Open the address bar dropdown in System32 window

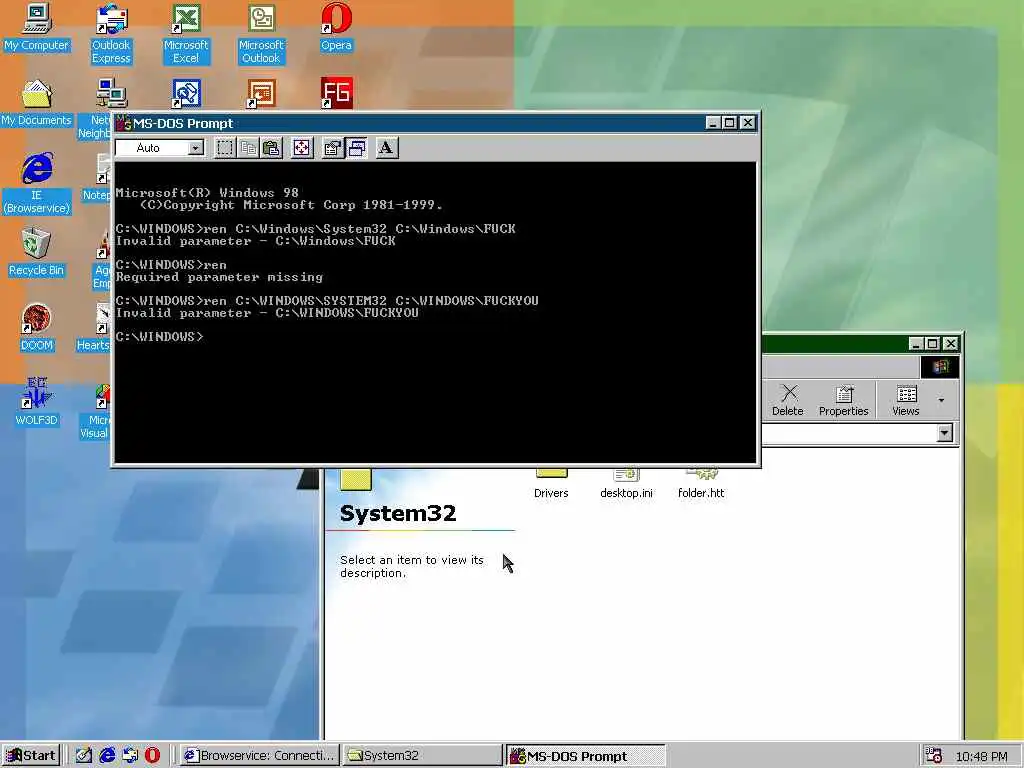click(944, 433)
